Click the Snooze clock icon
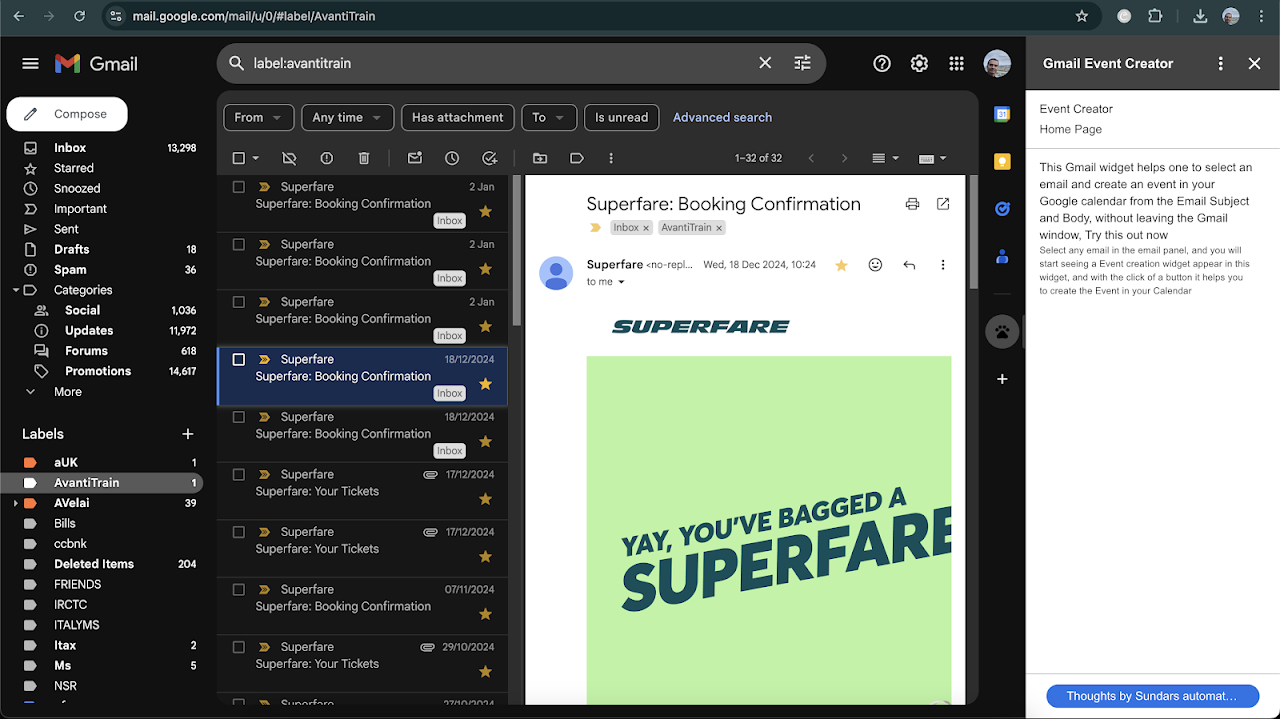Image resolution: width=1280 pixels, height=719 pixels. click(452, 158)
